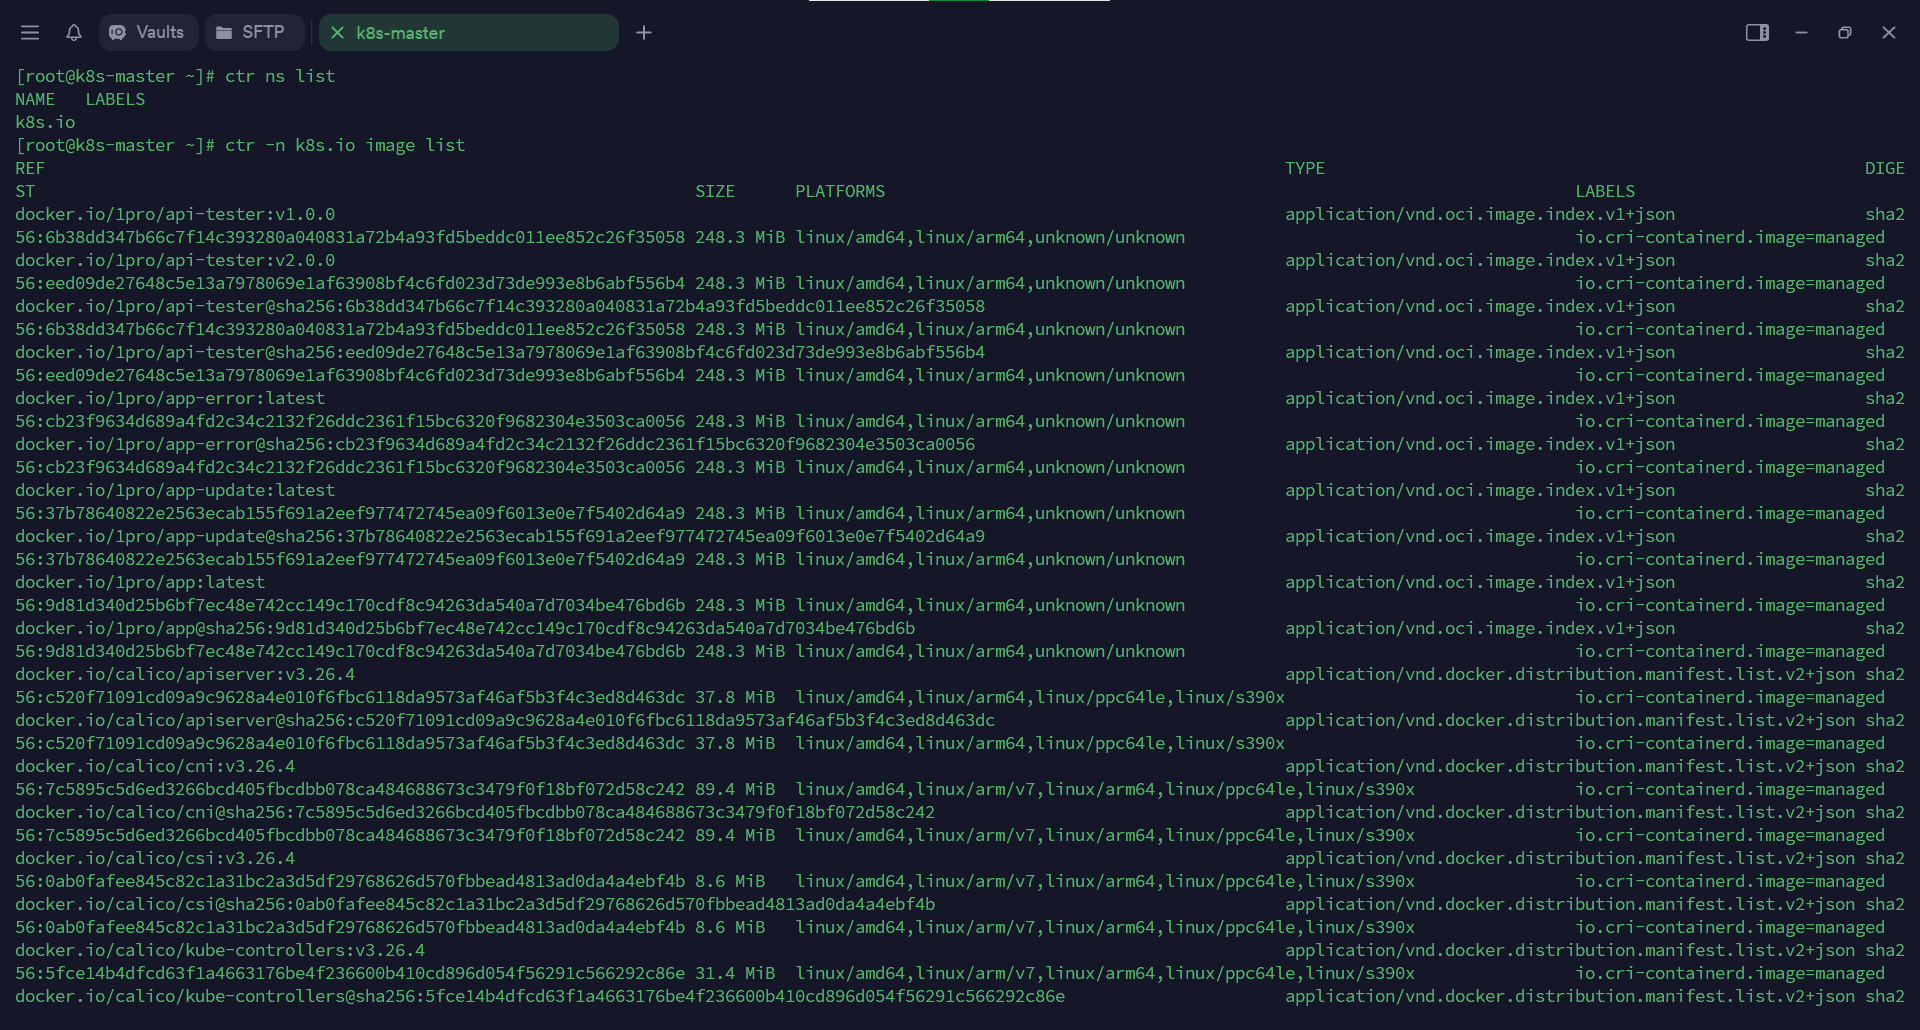Minimize the Termius window

[x=1801, y=33]
